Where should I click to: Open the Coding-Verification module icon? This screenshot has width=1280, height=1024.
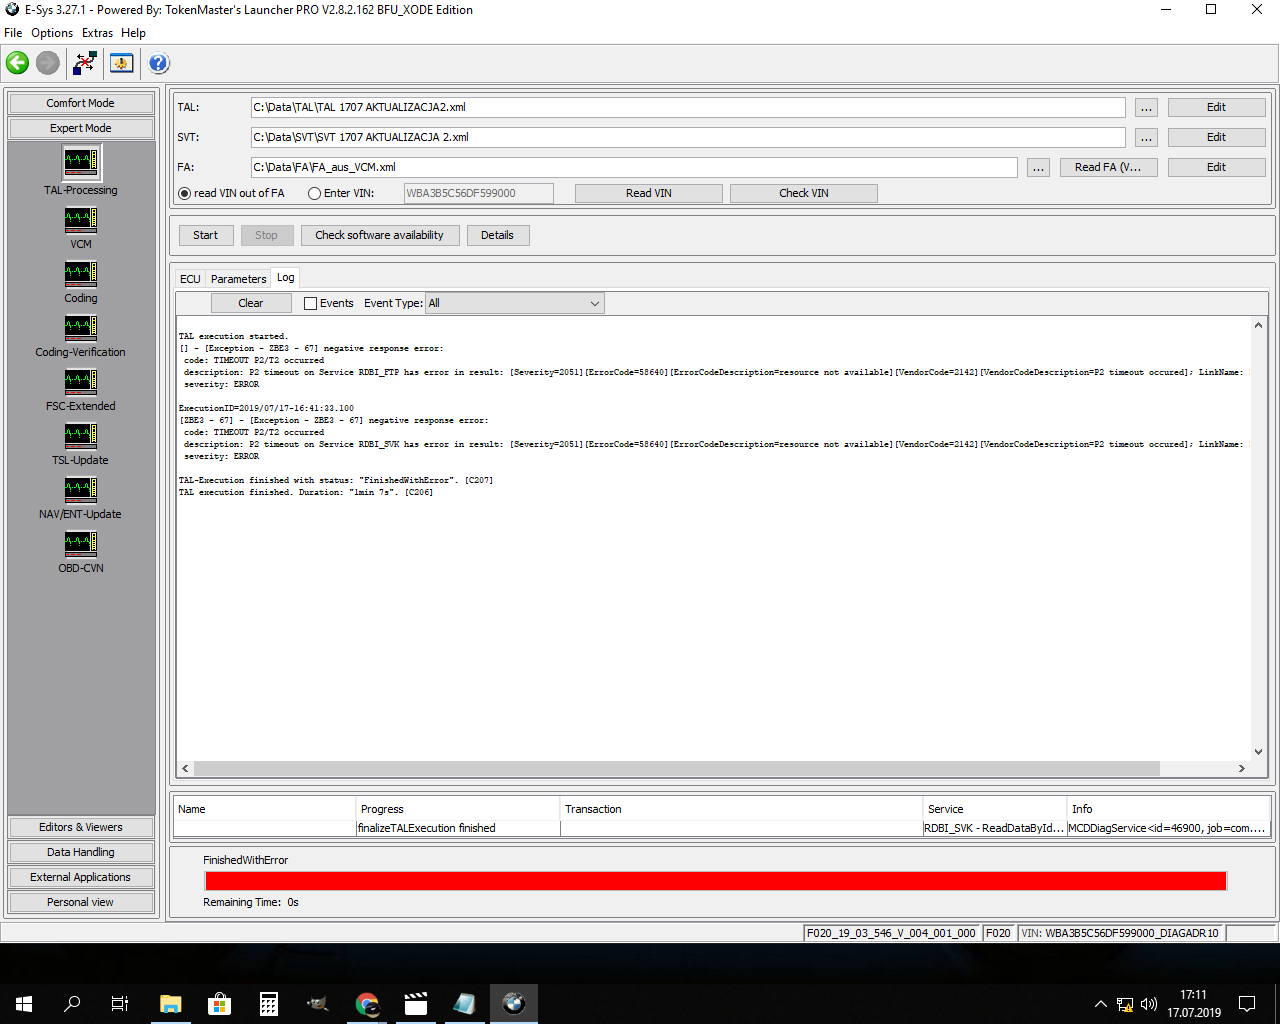[x=81, y=326]
